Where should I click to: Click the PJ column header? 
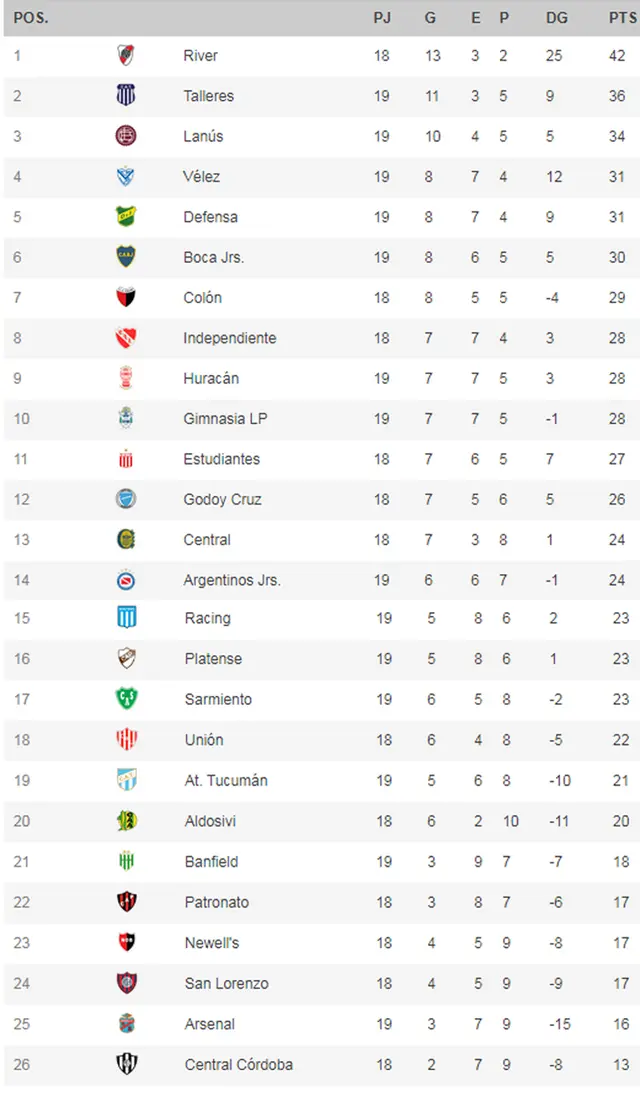[382, 18]
